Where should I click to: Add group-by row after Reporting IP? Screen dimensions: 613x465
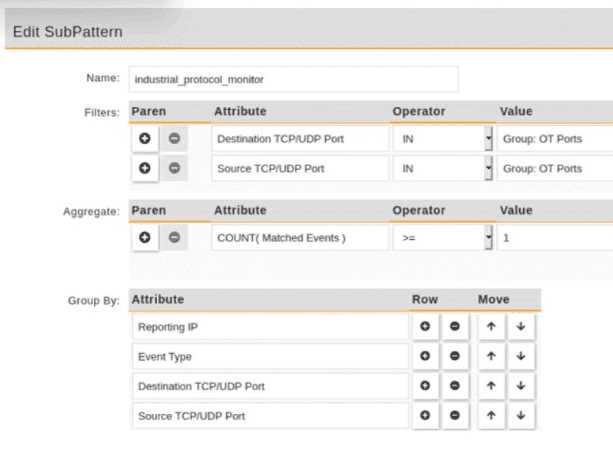pyautogui.click(x=425, y=327)
